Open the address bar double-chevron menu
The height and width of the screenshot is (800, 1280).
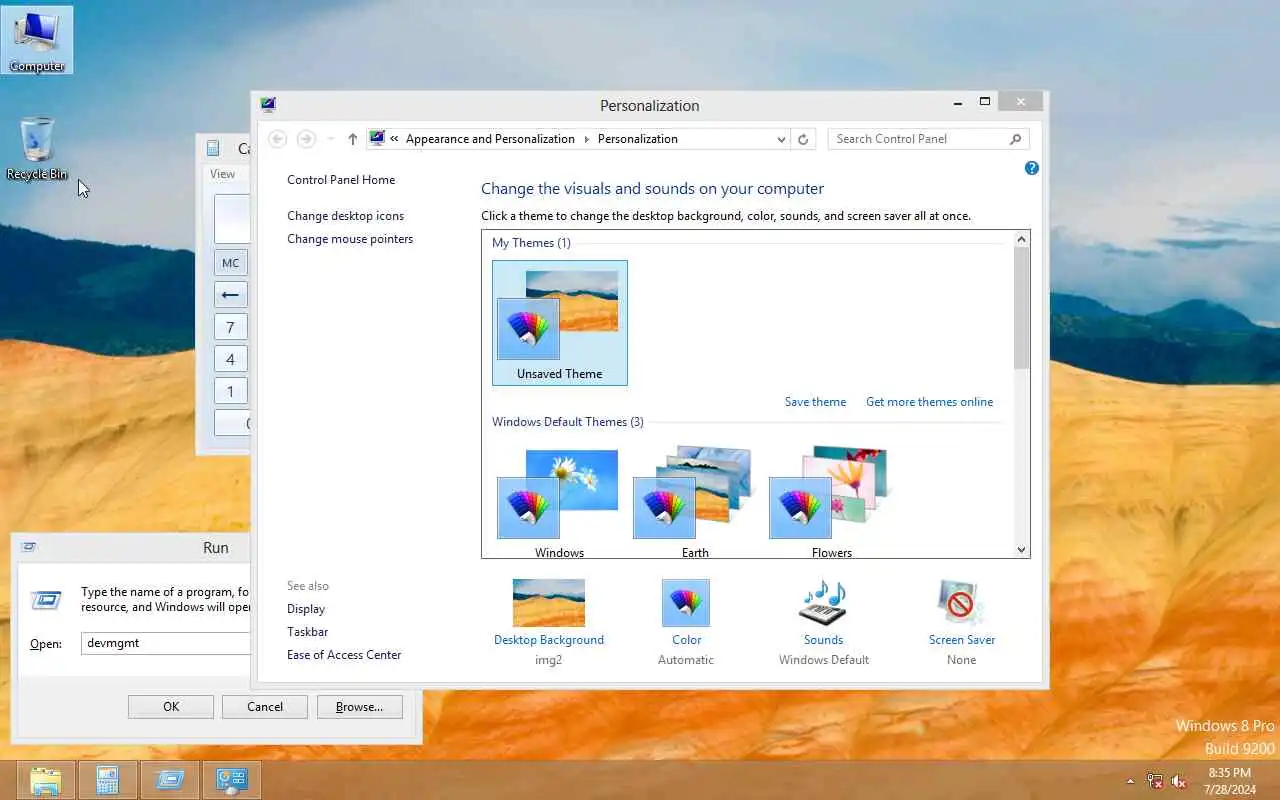(395, 139)
